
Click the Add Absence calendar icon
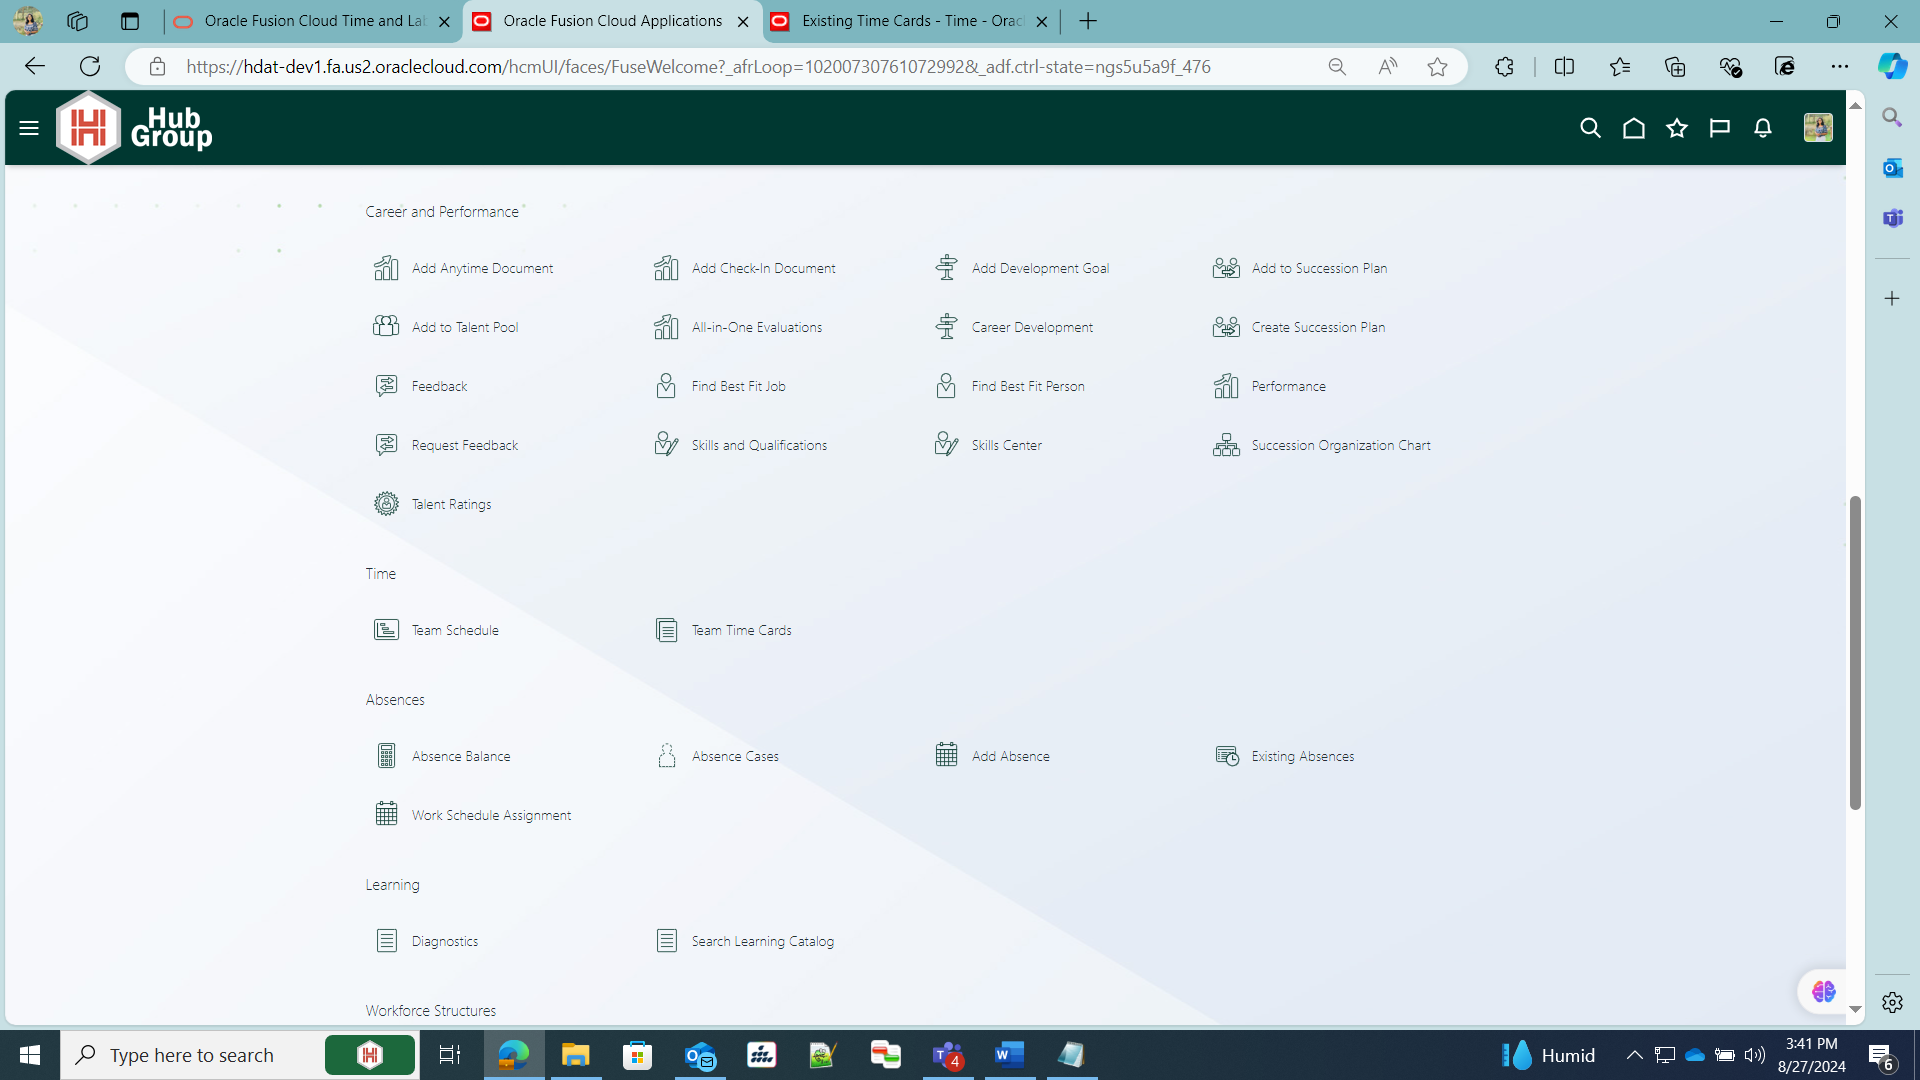946,756
